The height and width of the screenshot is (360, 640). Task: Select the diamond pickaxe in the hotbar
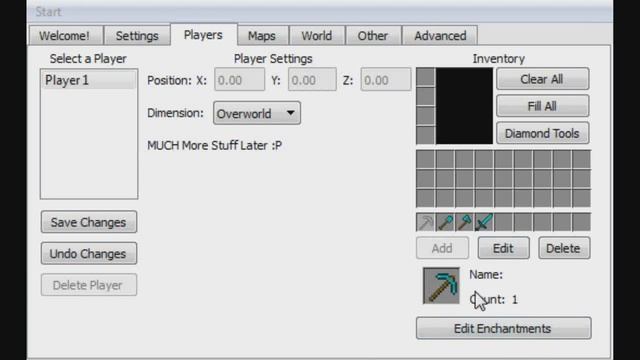tap(425, 222)
